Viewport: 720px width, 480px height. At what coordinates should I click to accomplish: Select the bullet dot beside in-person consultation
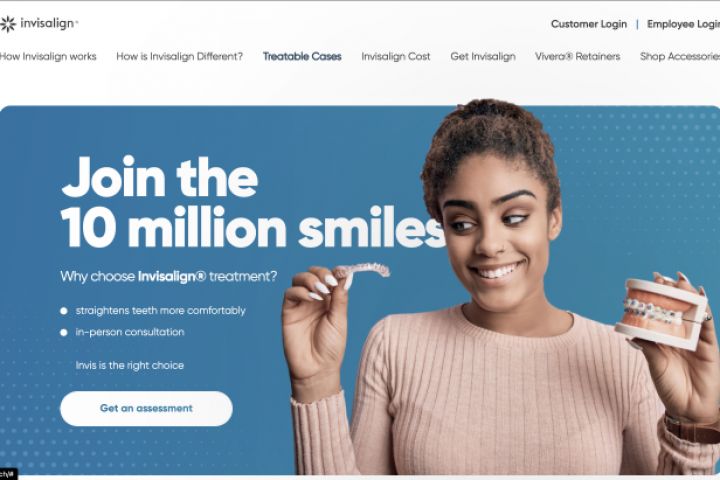pyautogui.click(x=64, y=333)
